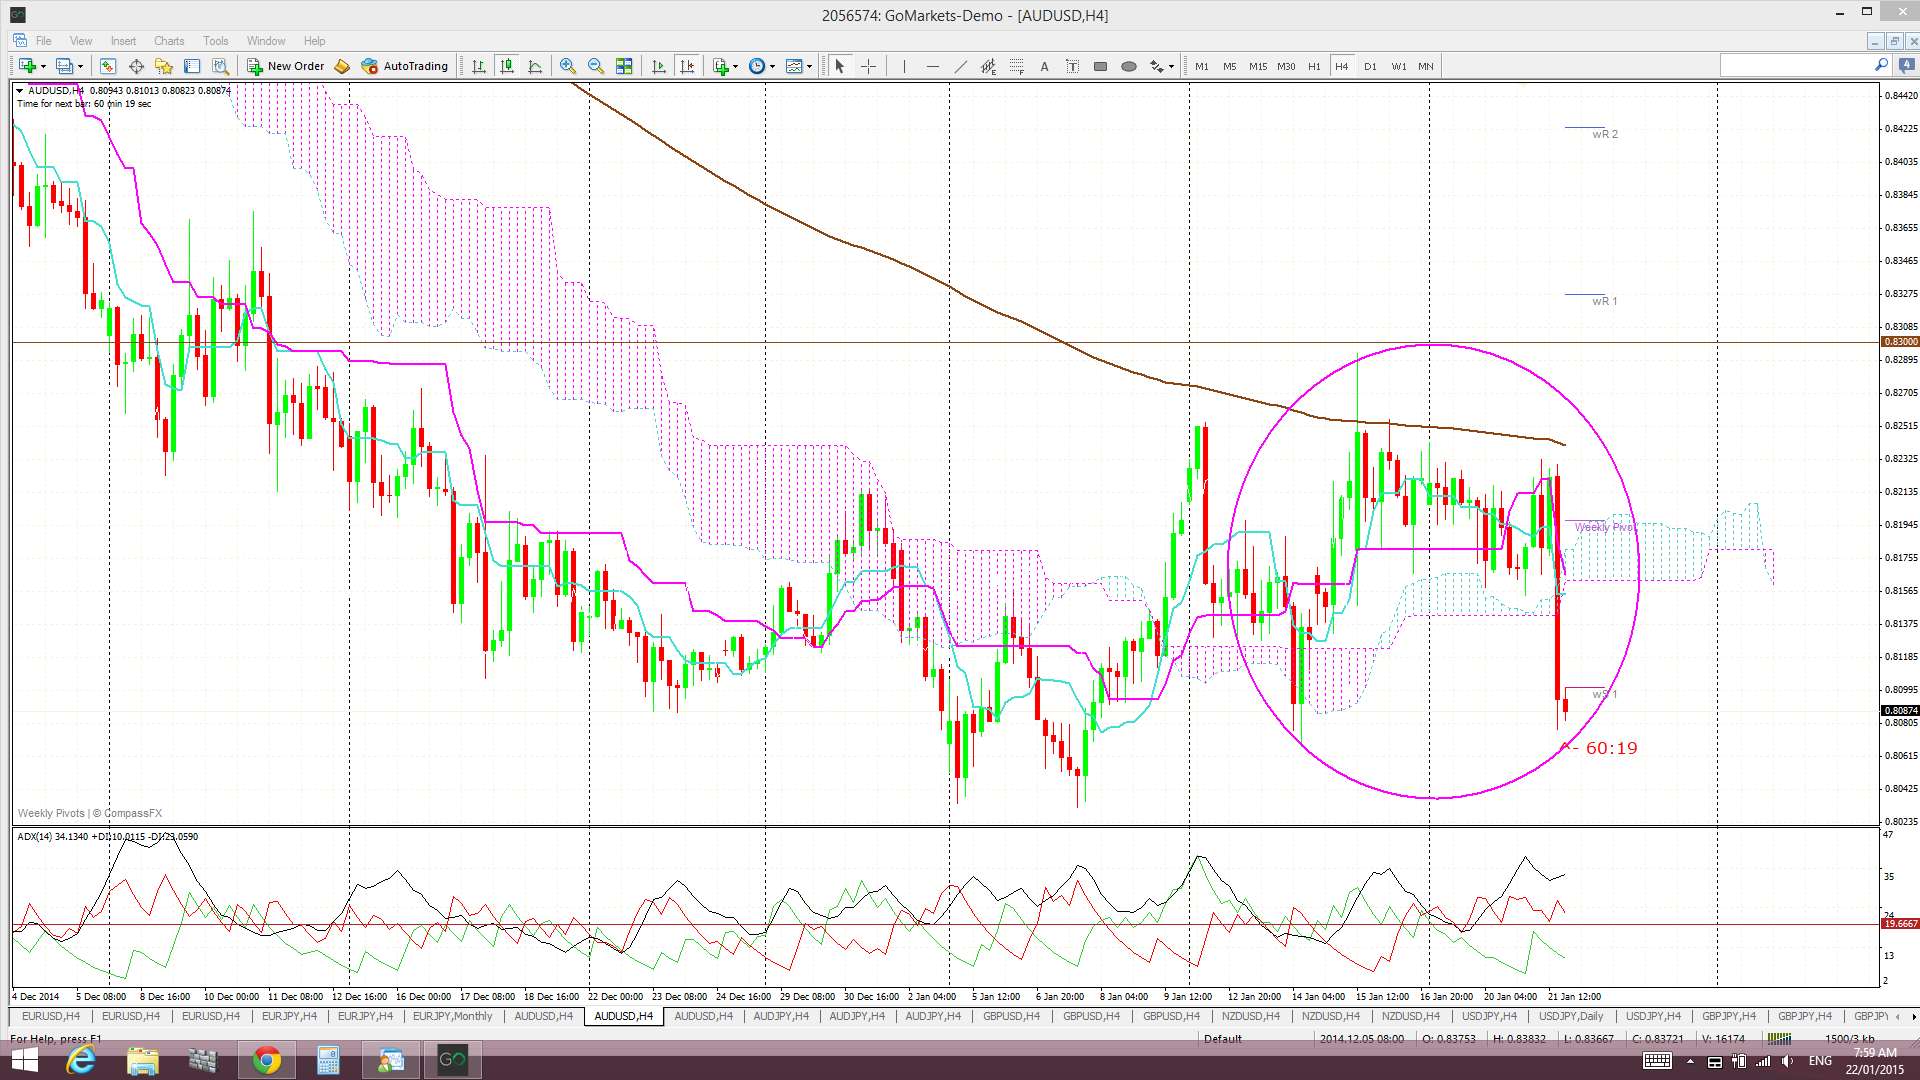Switch chart to line chart style
This screenshot has height=1080, width=1920.
coord(535,66)
